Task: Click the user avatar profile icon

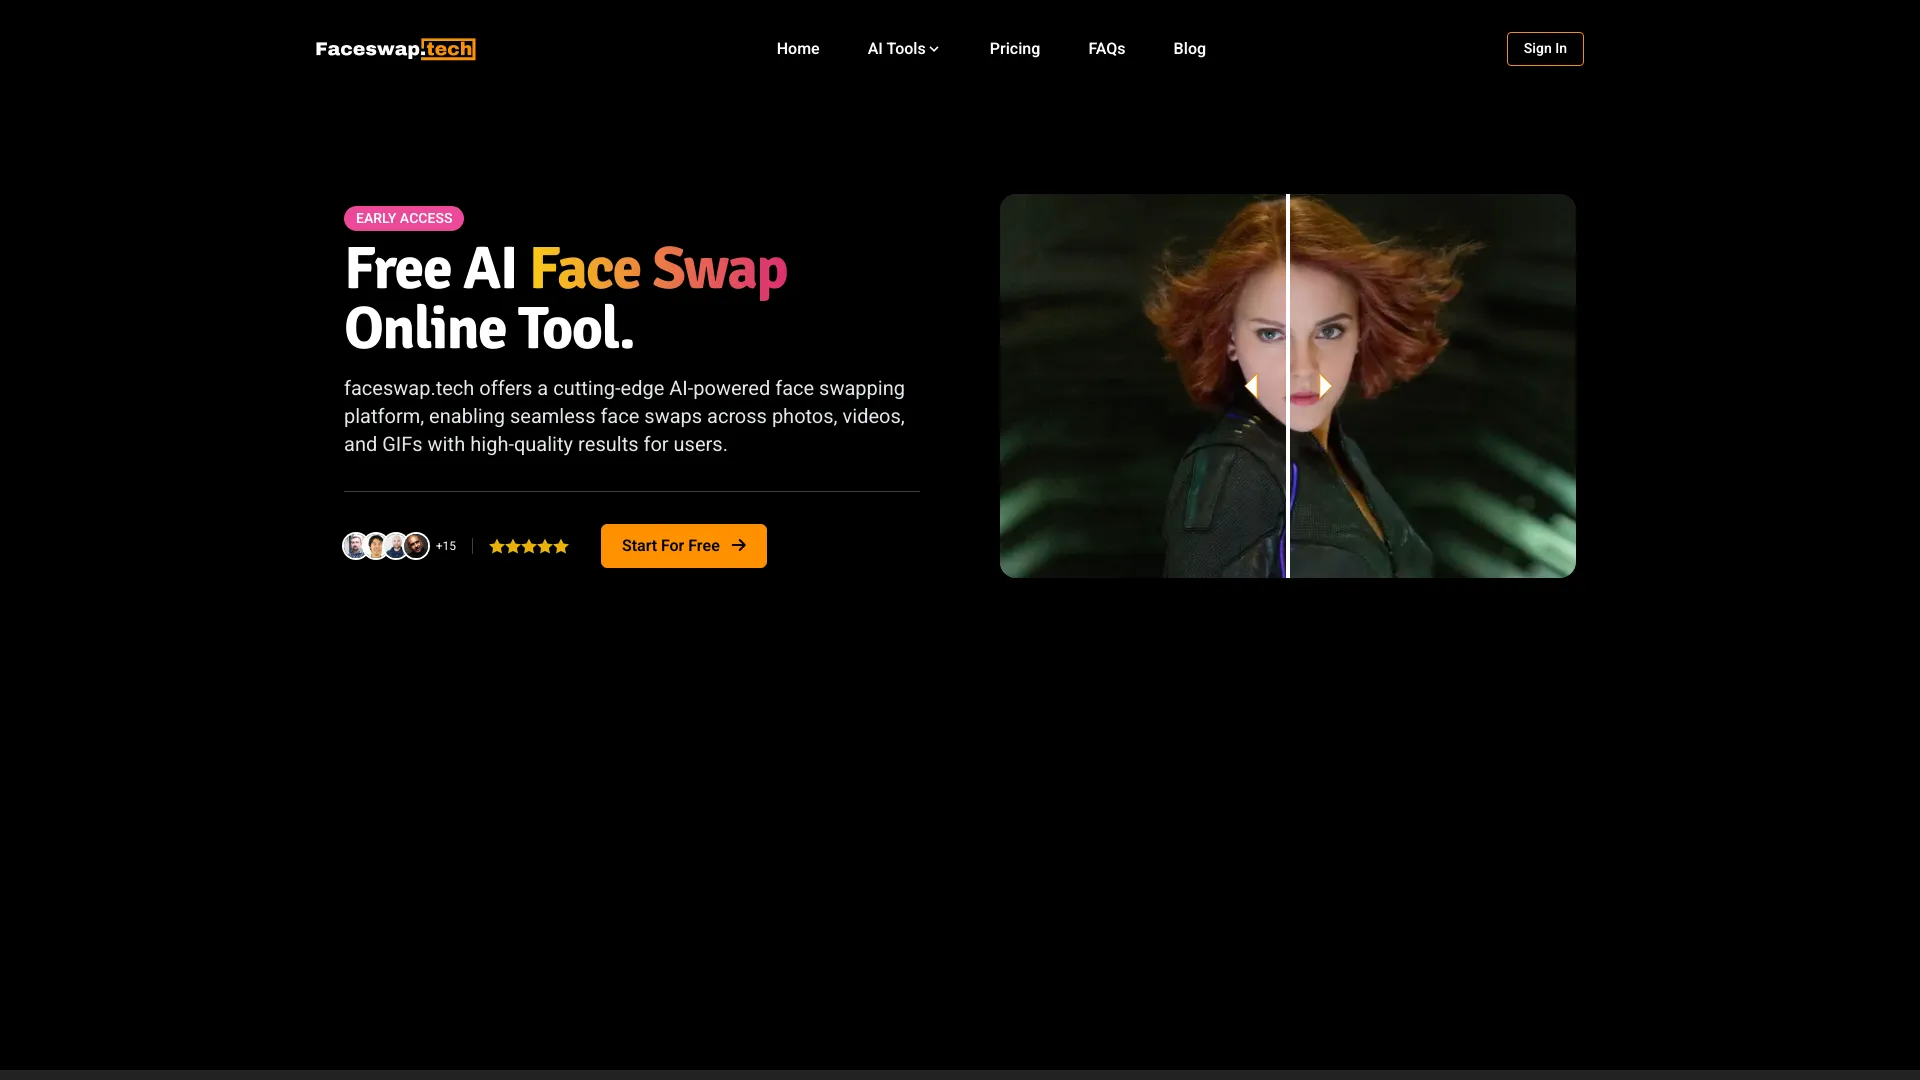Action: 357,546
